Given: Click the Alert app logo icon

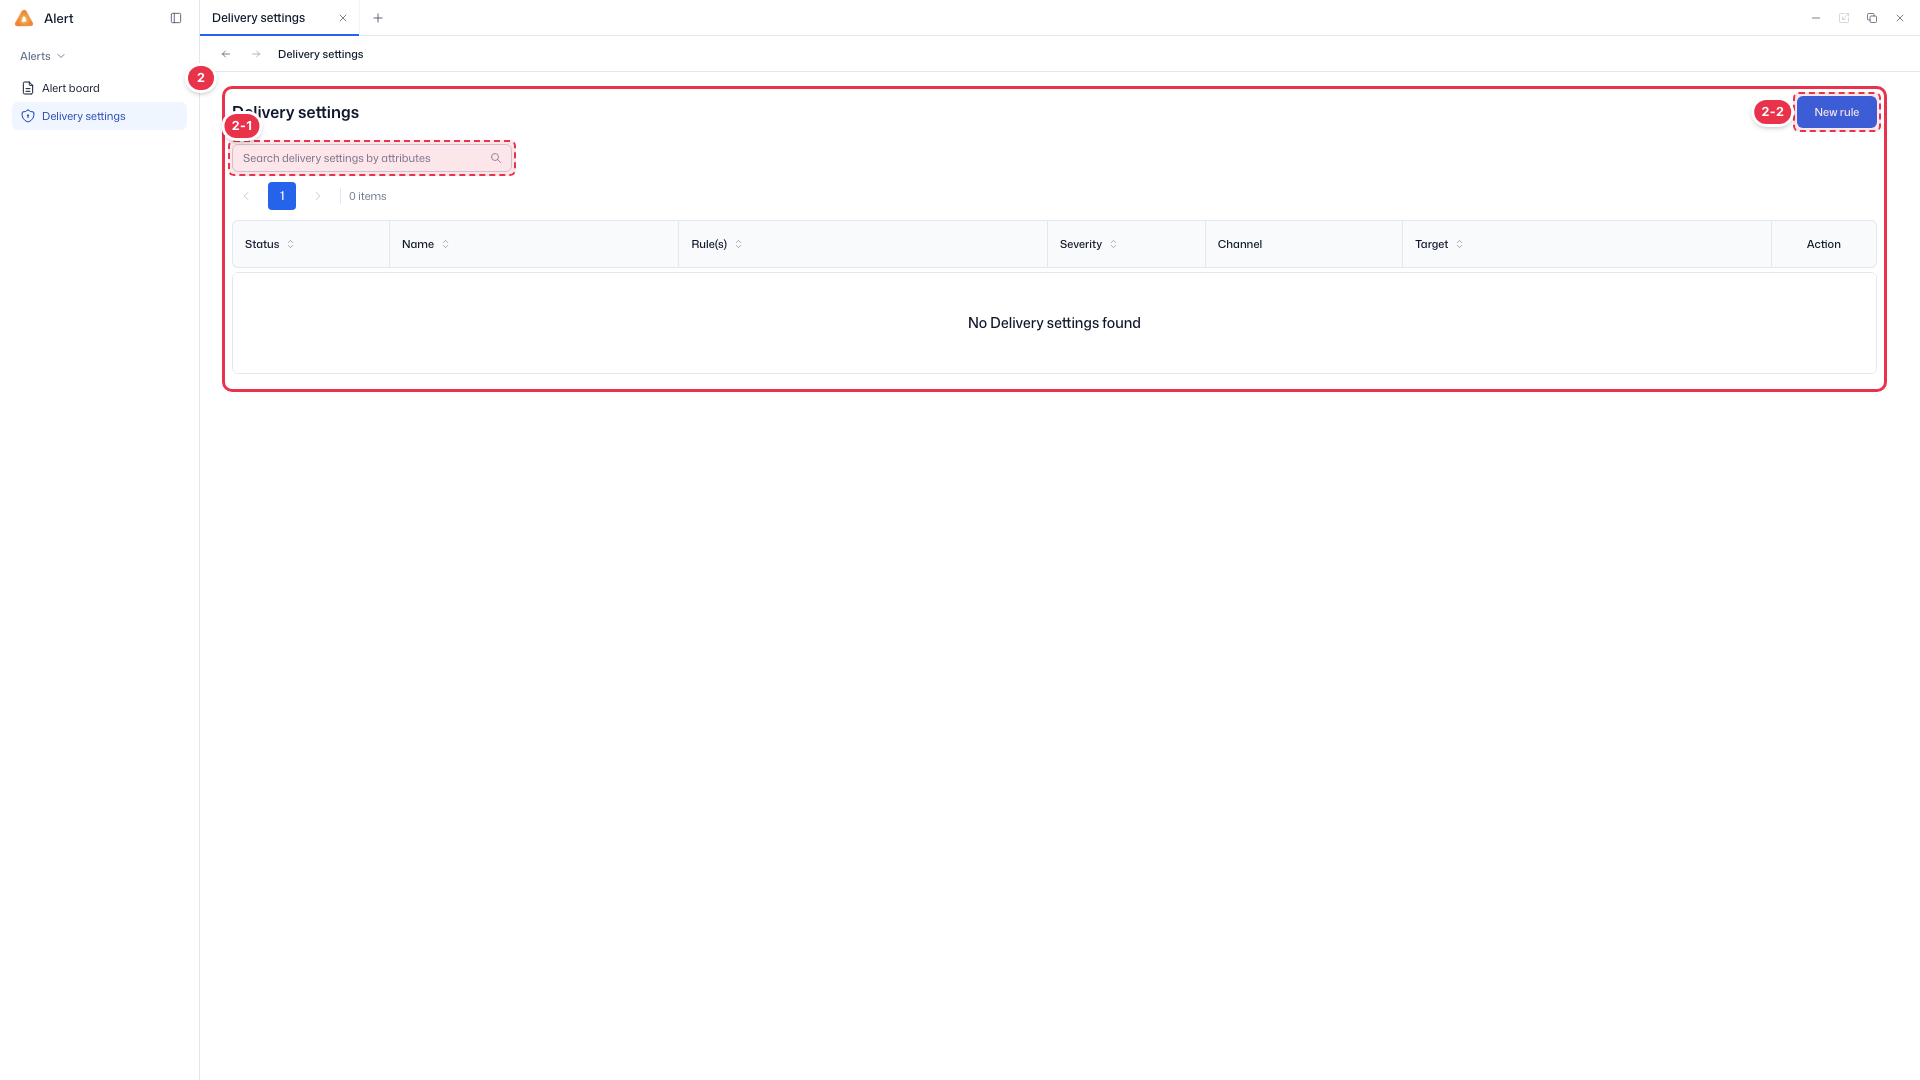Looking at the screenshot, I should pyautogui.click(x=24, y=18).
